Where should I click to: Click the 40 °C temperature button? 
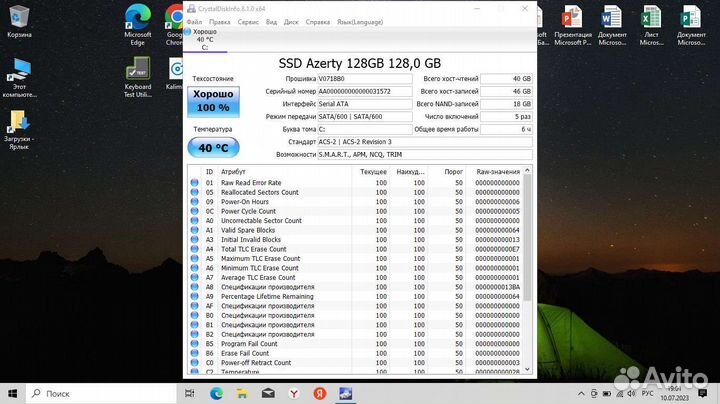coord(213,148)
